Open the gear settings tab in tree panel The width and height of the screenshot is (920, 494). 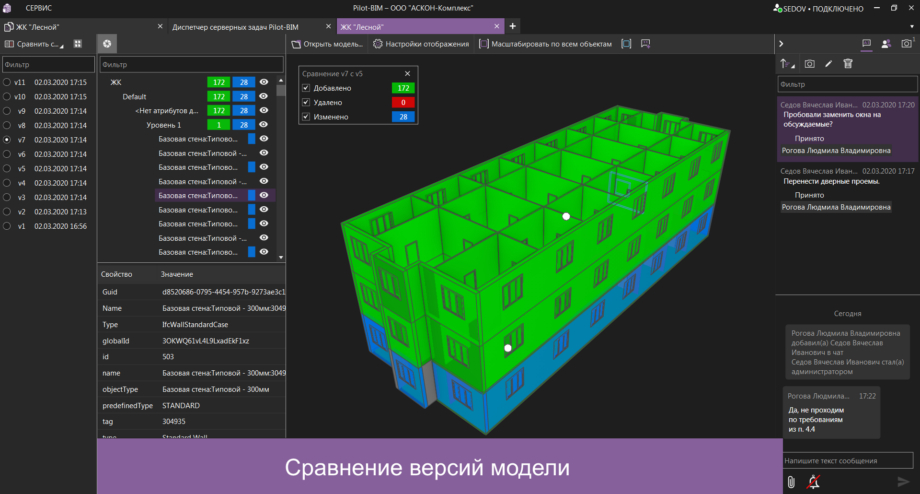coord(107,44)
